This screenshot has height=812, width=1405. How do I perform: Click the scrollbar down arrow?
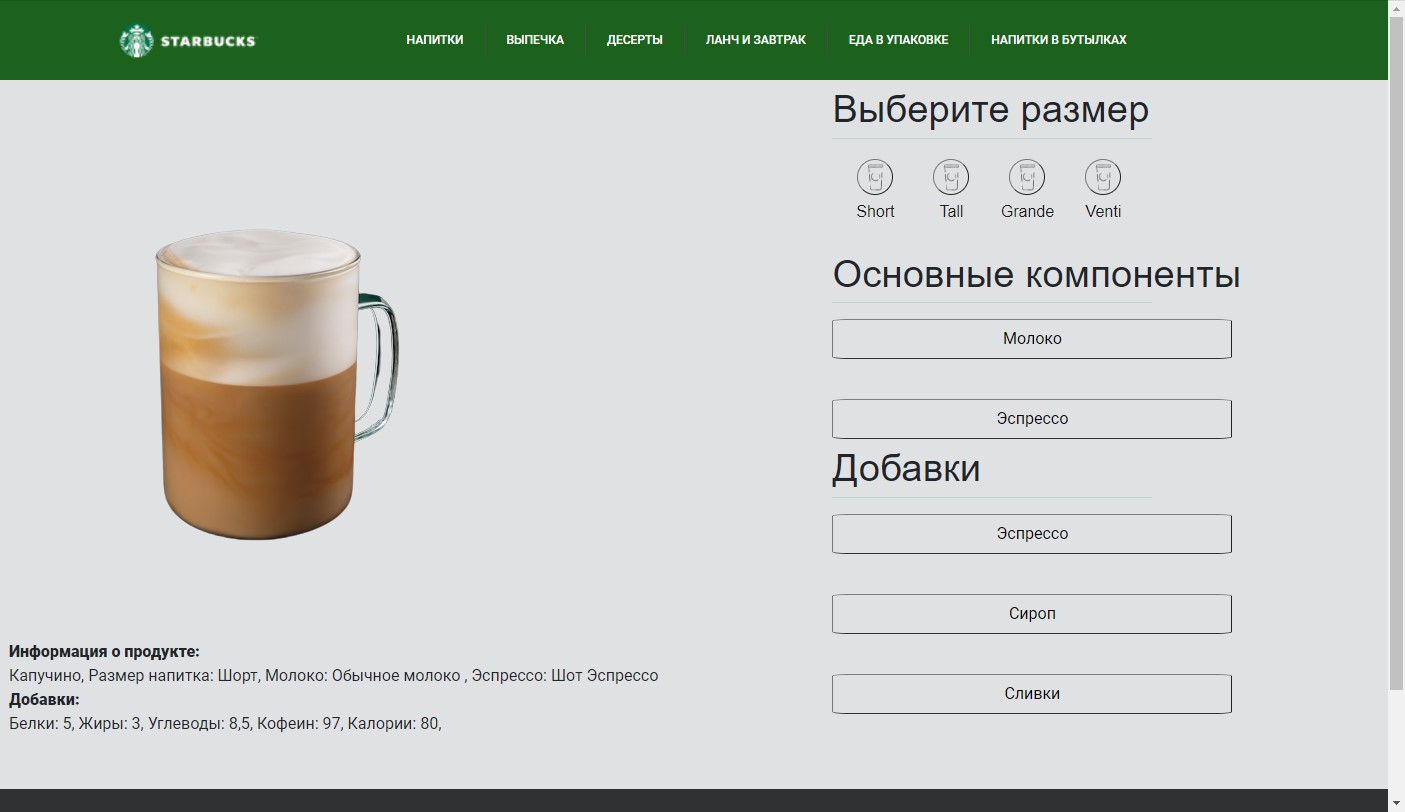pos(1397,803)
